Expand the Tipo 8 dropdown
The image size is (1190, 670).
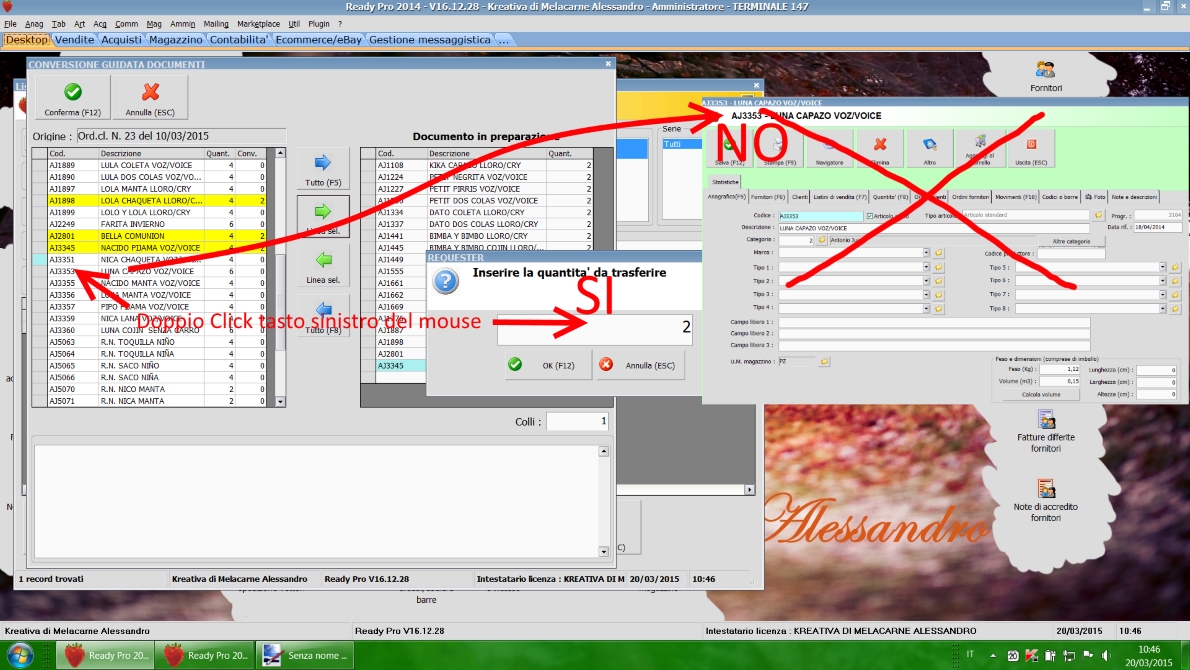[1162, 309]
